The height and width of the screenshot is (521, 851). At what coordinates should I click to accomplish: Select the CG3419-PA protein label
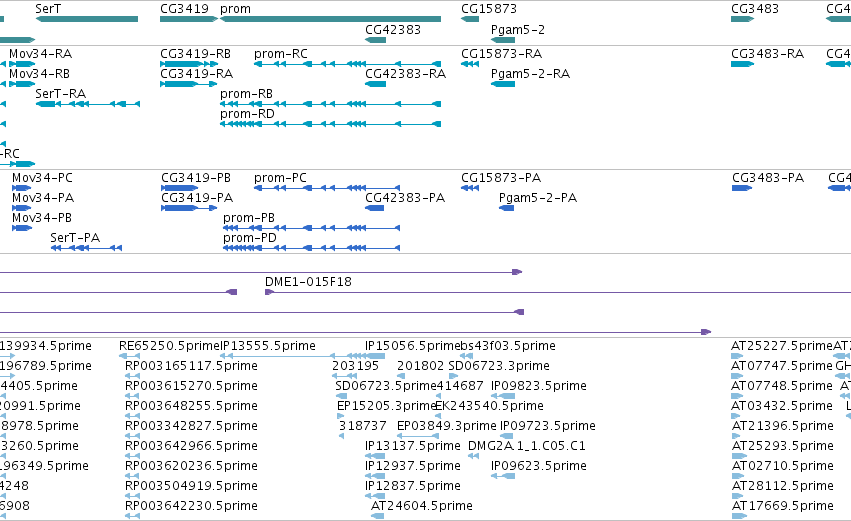(x=197, y=198)
